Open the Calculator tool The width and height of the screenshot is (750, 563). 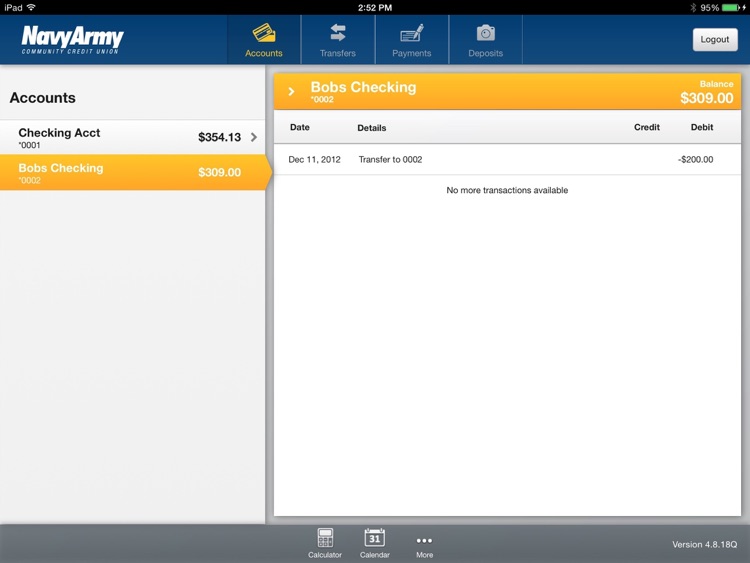(325, 543)
